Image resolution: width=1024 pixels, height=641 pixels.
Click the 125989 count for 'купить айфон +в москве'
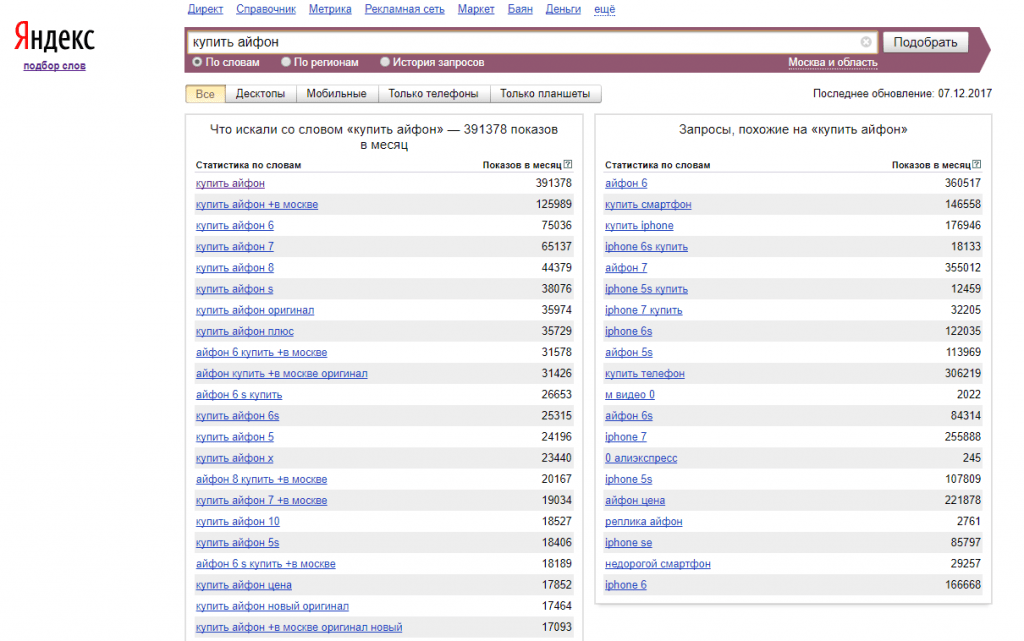[554, 204]
